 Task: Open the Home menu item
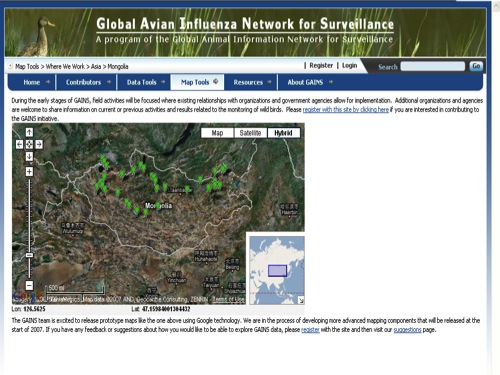(x=32, y=82)
